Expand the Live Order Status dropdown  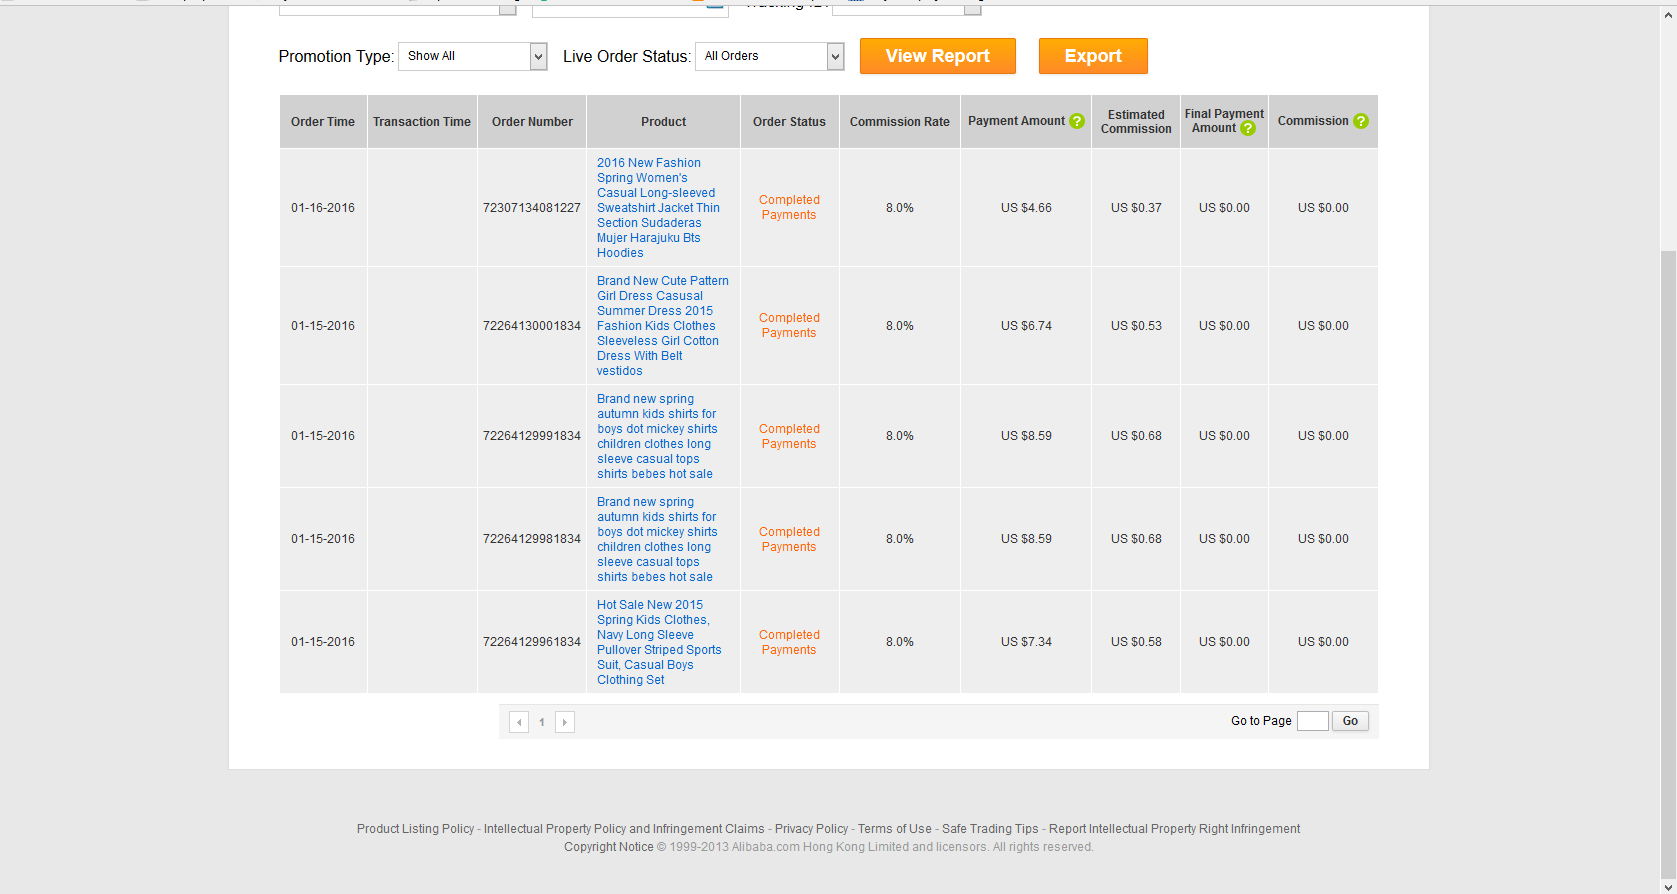point(770,57)
